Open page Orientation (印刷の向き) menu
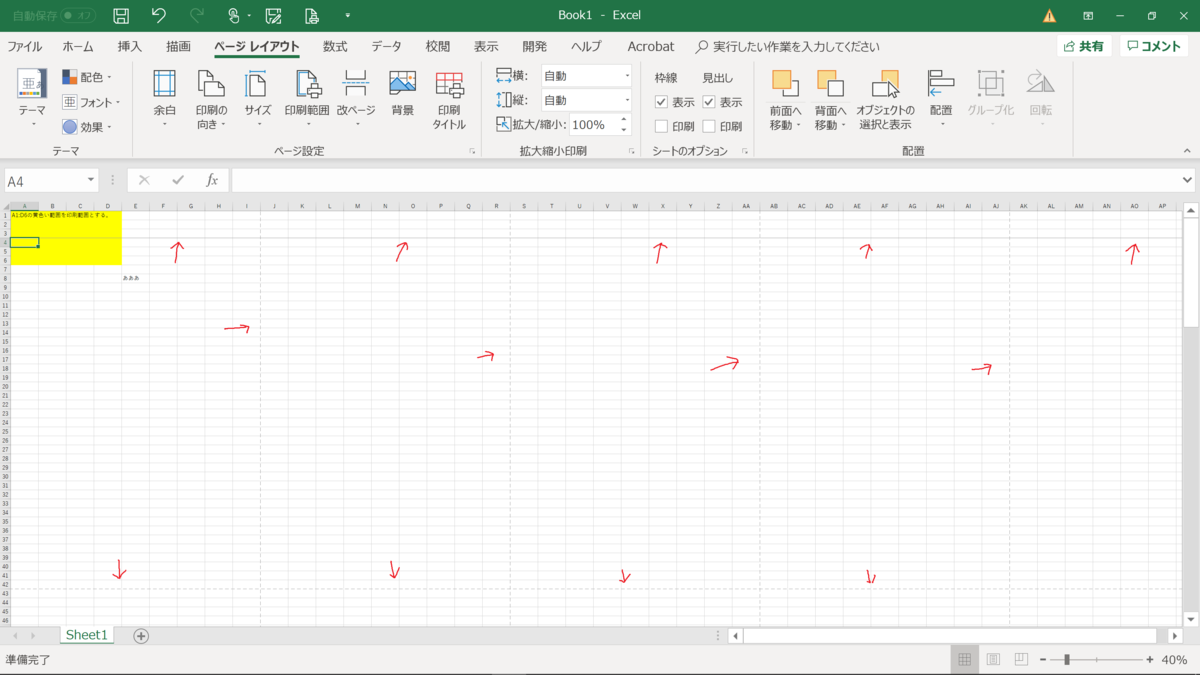This screenshot has width=1200, height=675. pyautogui.click(x=211, y=99)
